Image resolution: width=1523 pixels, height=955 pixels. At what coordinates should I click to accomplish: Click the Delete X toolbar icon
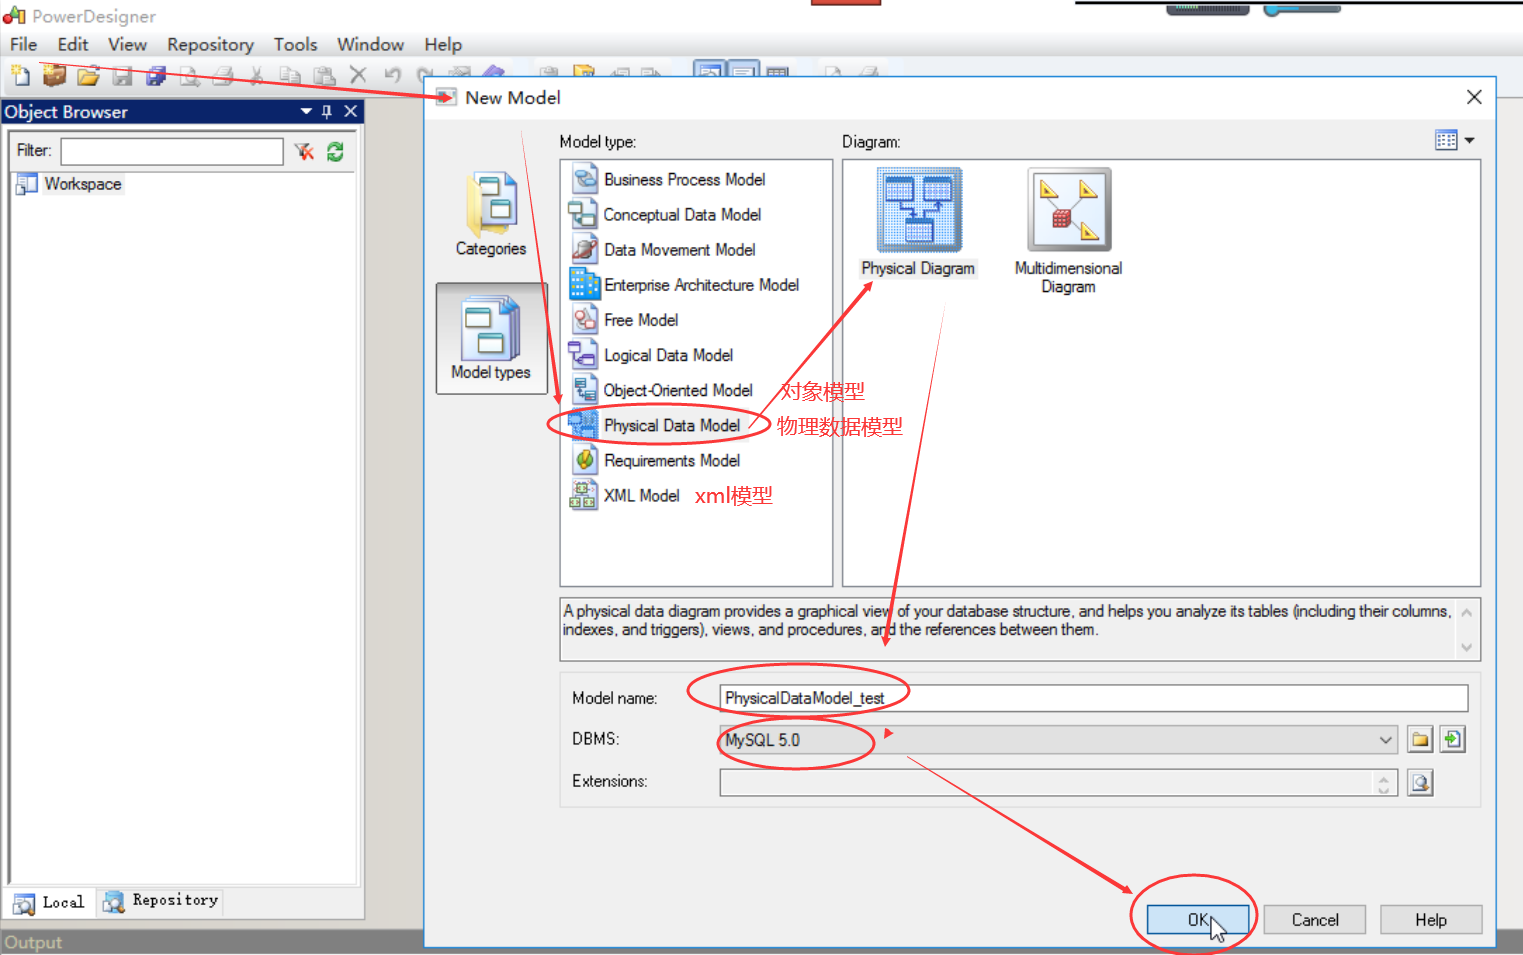358,75
